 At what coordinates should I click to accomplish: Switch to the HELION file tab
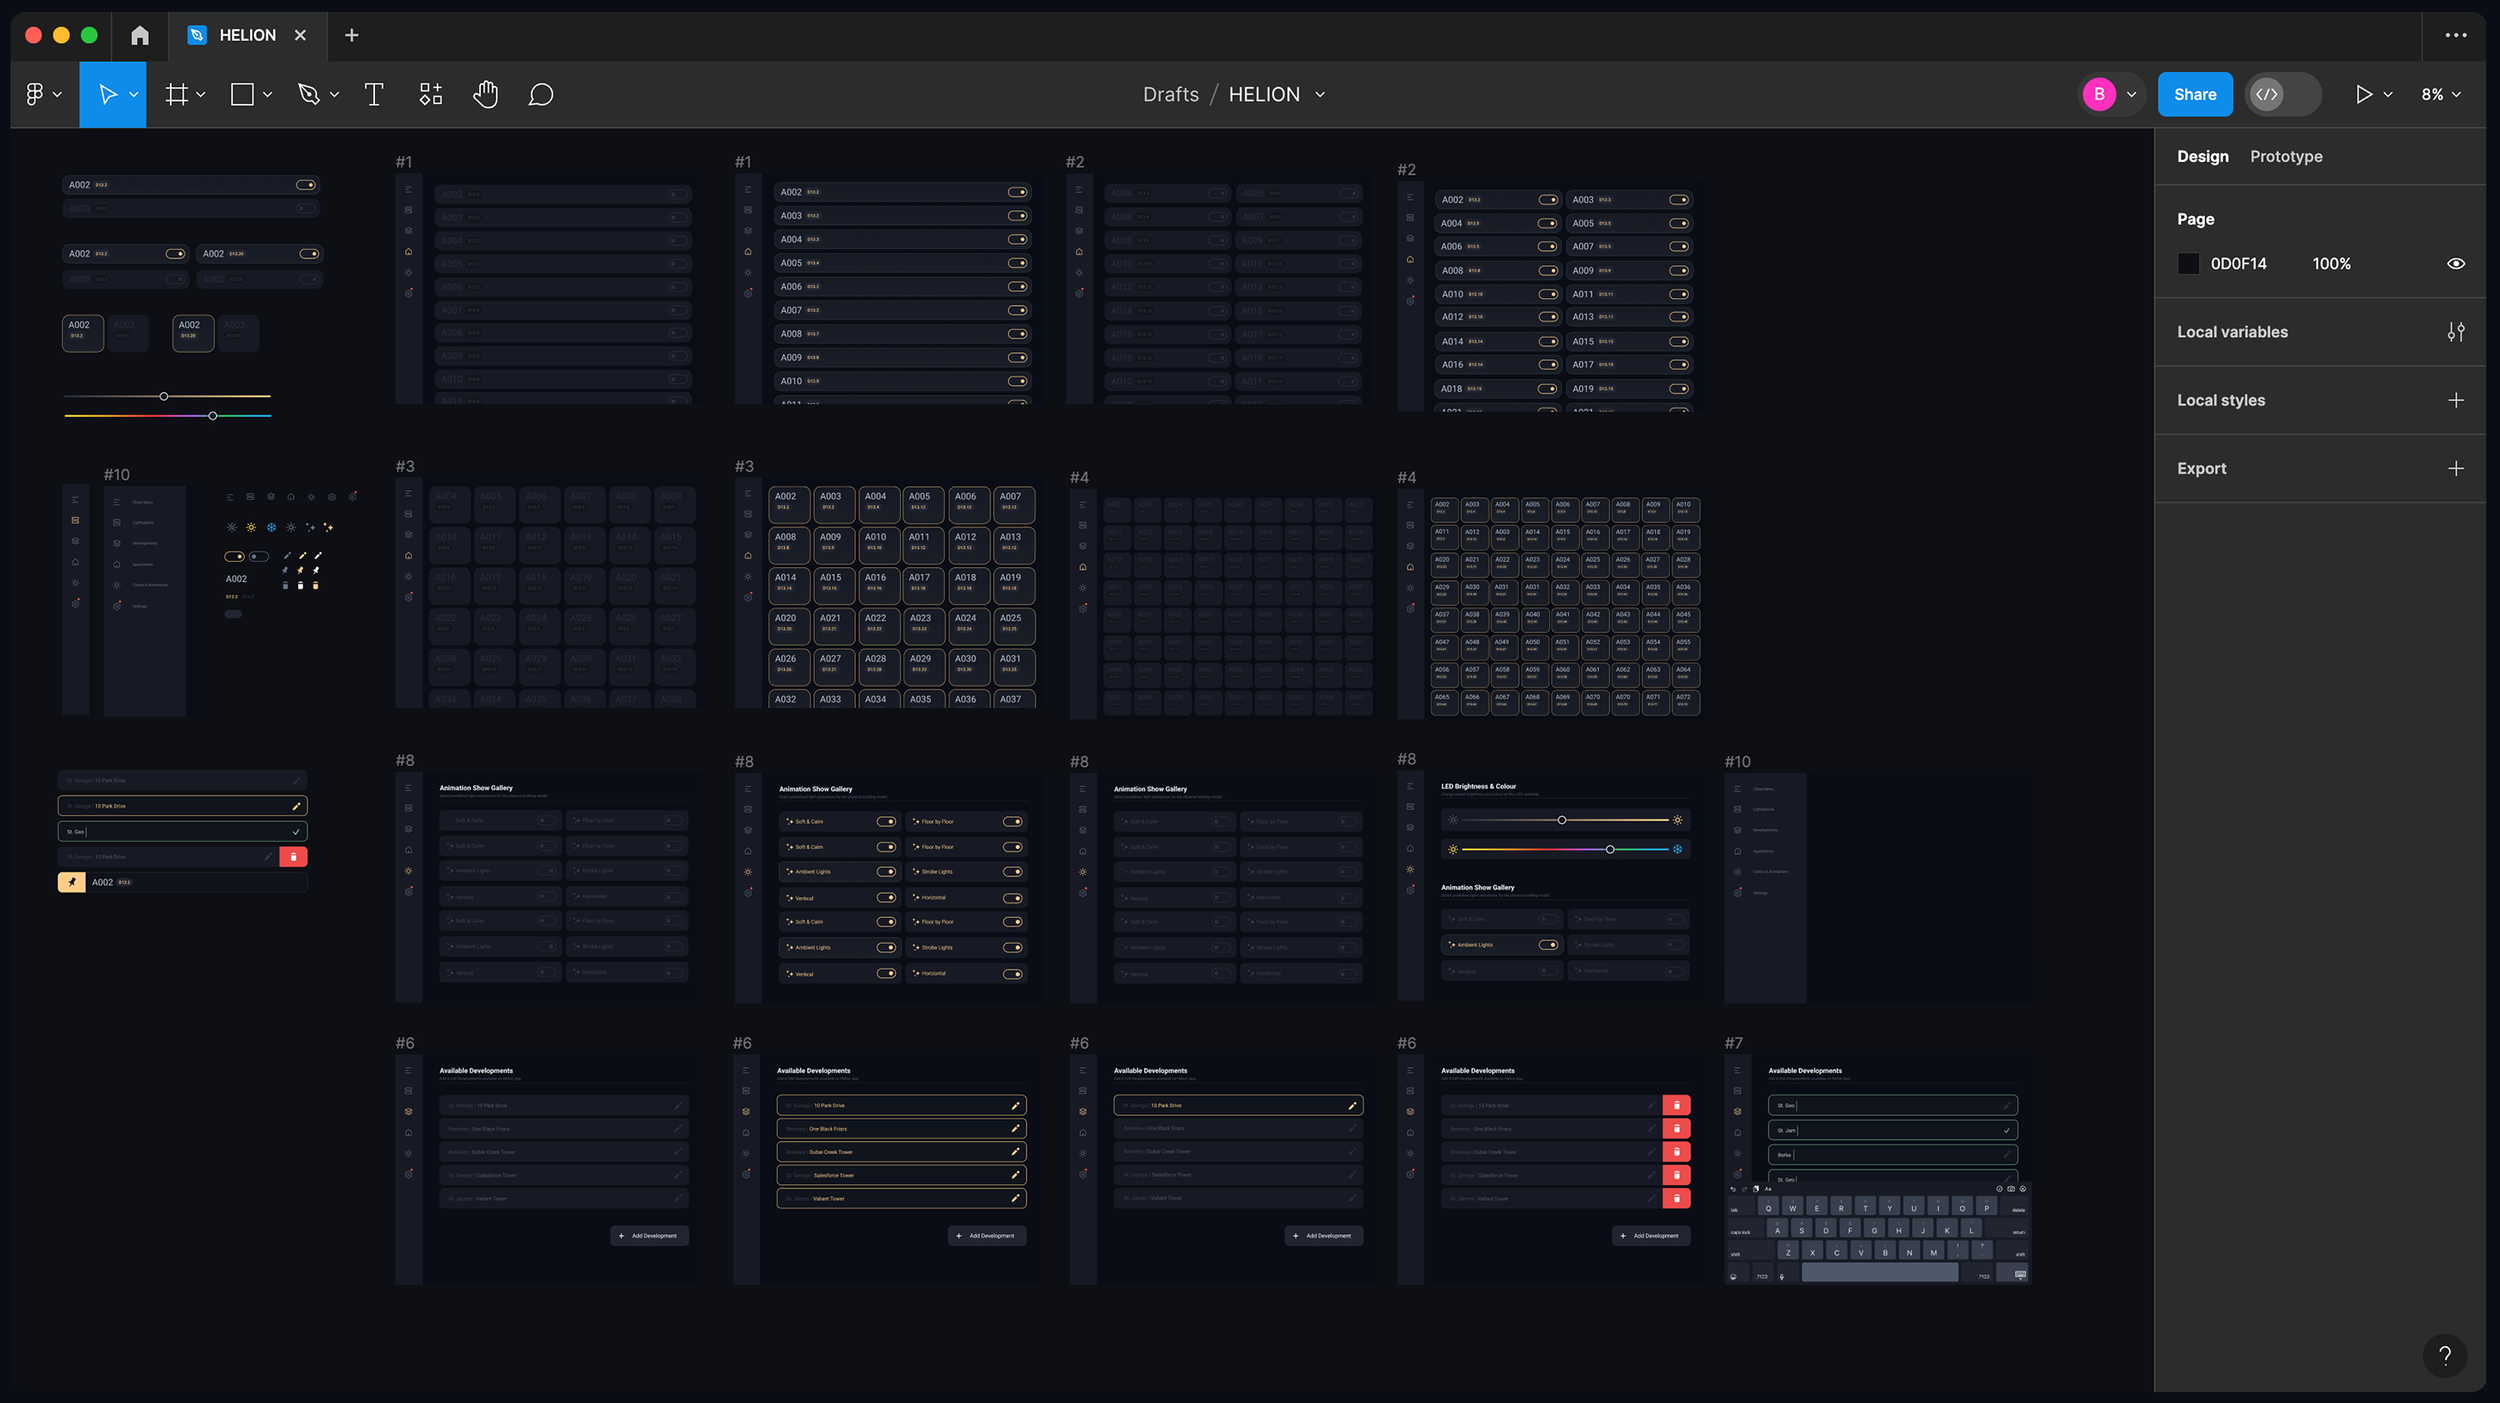(x=247, y=35)
